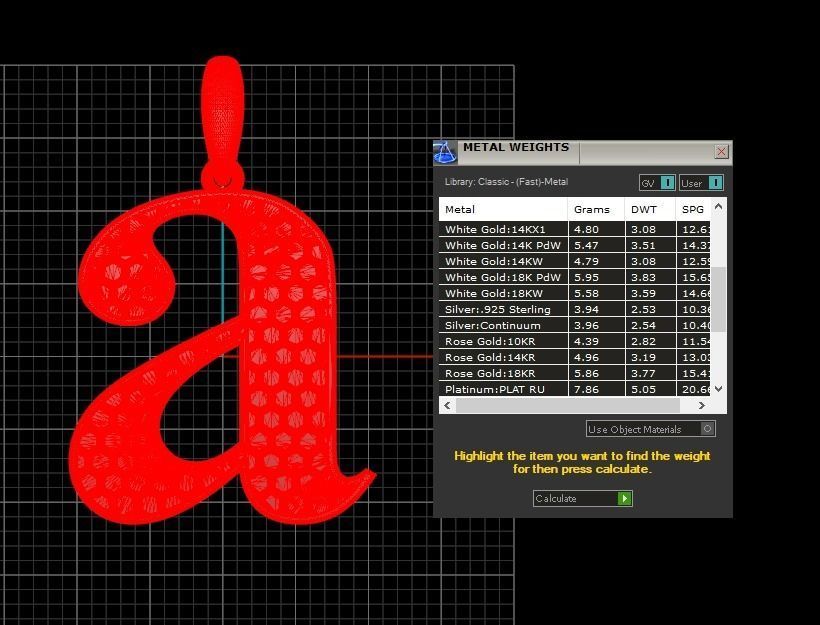Screen dimensions: 820x625
Task: Click the table's horizontal scrollbar thumb
Action: point(567,405)
